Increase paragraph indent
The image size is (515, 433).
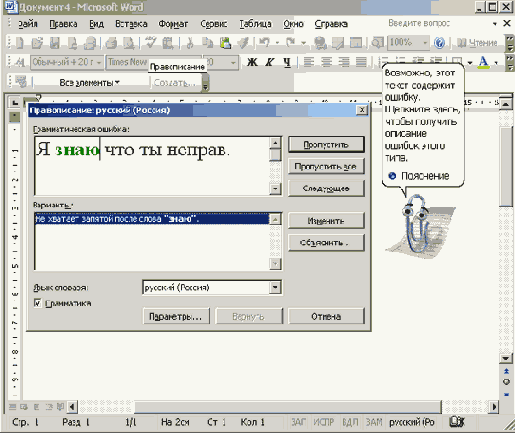click(x=436, y=61)
